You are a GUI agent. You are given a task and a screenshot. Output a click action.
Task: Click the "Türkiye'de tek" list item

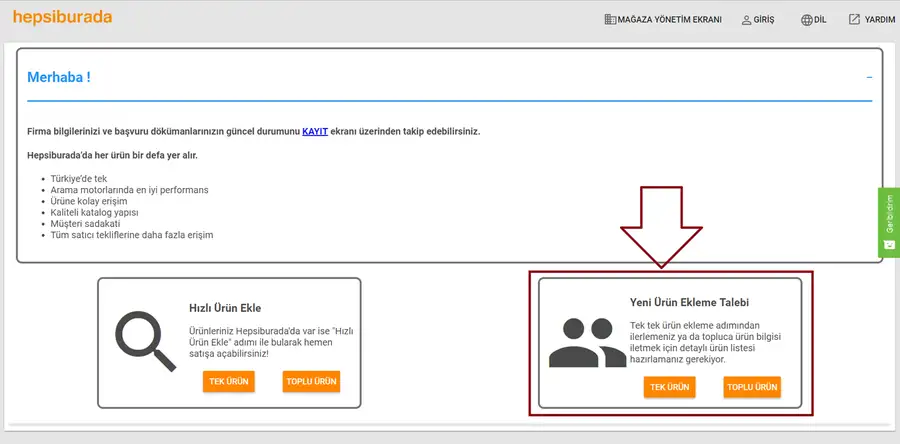tap(79, 178)
